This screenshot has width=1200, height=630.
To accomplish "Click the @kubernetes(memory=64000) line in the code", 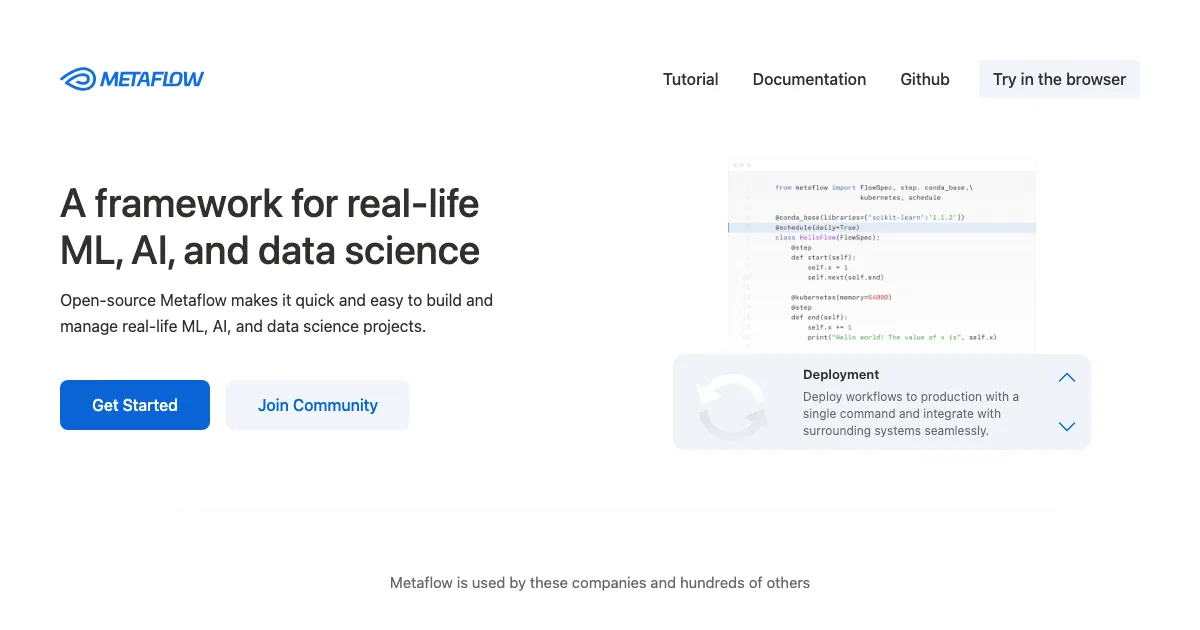I will [x=840, y=297].
